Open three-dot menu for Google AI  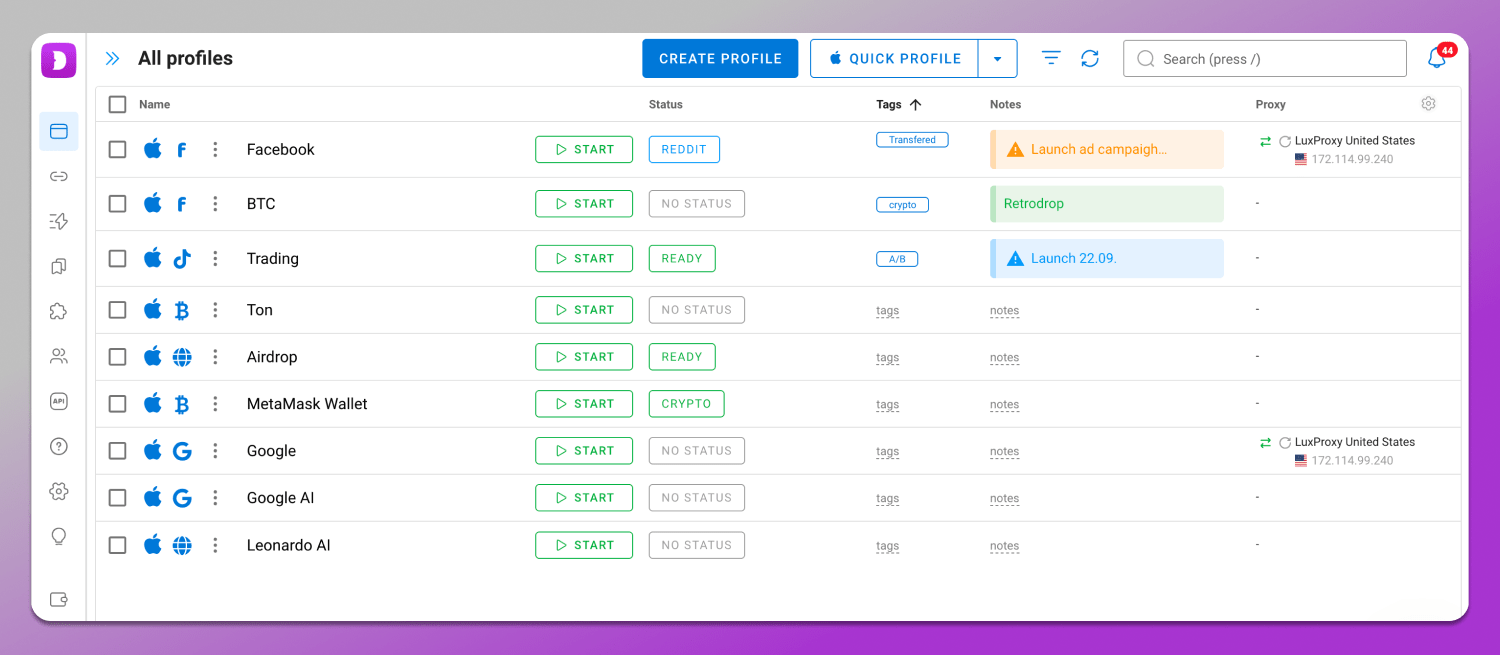215,498
